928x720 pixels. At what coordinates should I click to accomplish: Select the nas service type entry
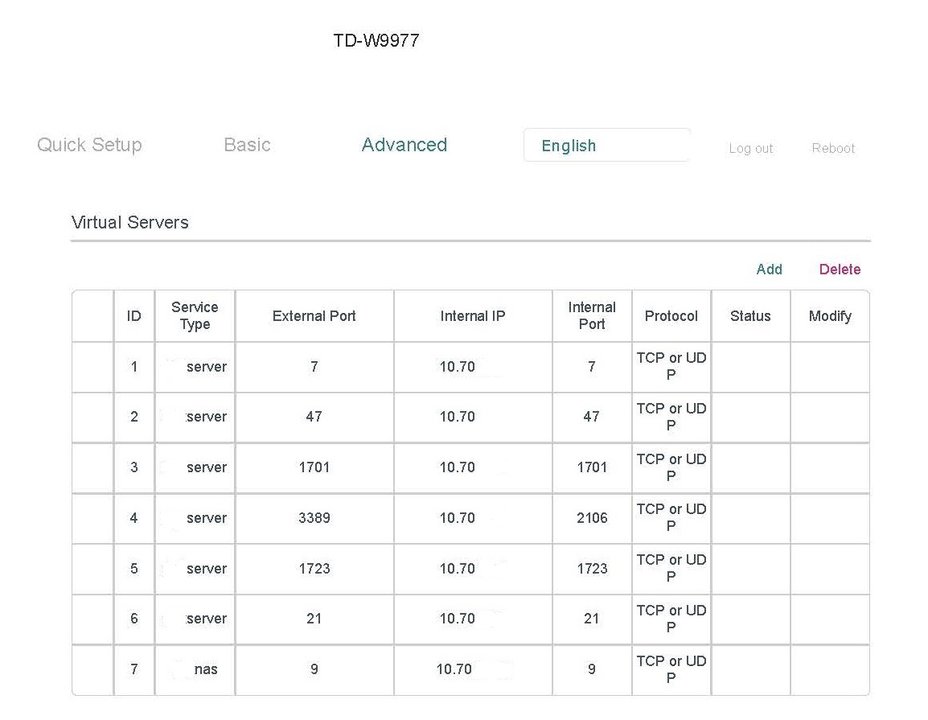pyautogui.click(x=205, y=670)
